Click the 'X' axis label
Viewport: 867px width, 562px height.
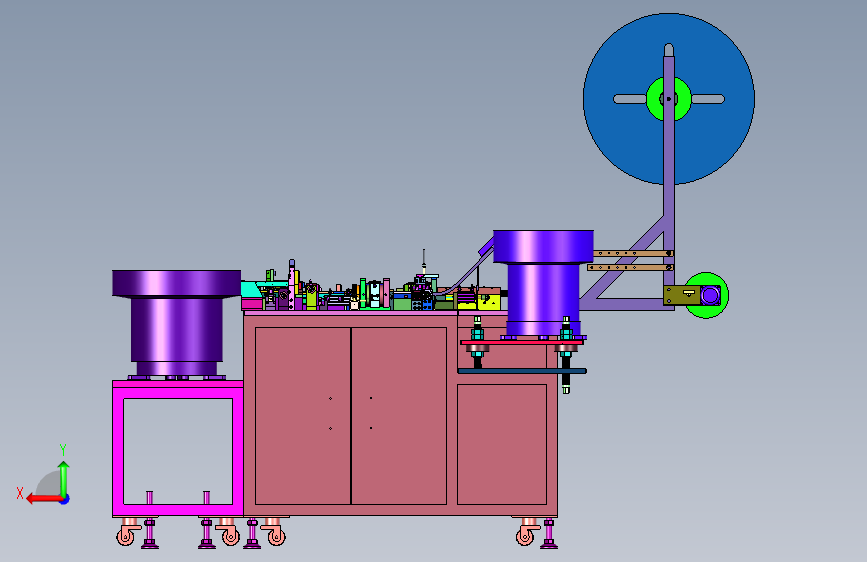20,493
